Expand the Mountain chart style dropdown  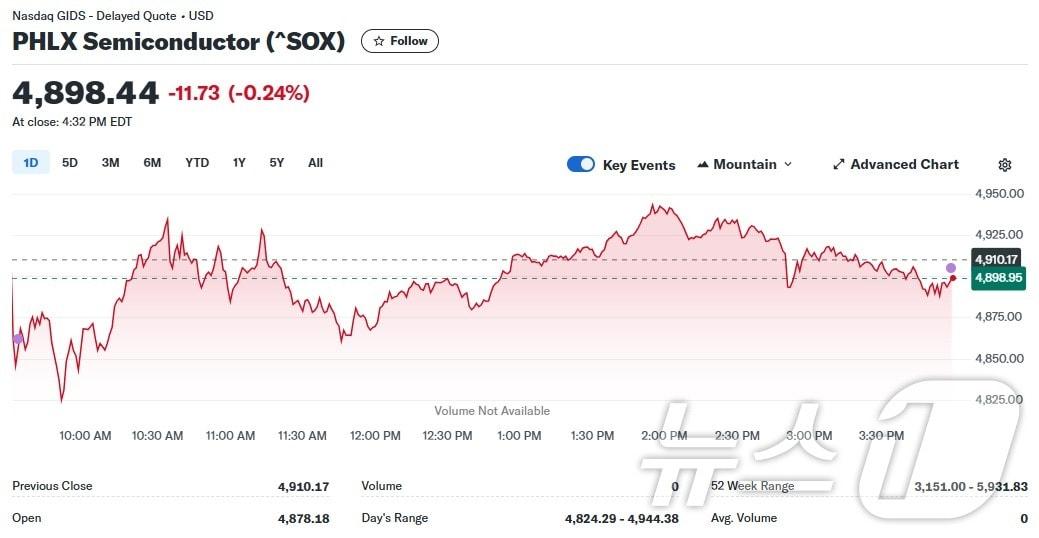click(787, 165)
